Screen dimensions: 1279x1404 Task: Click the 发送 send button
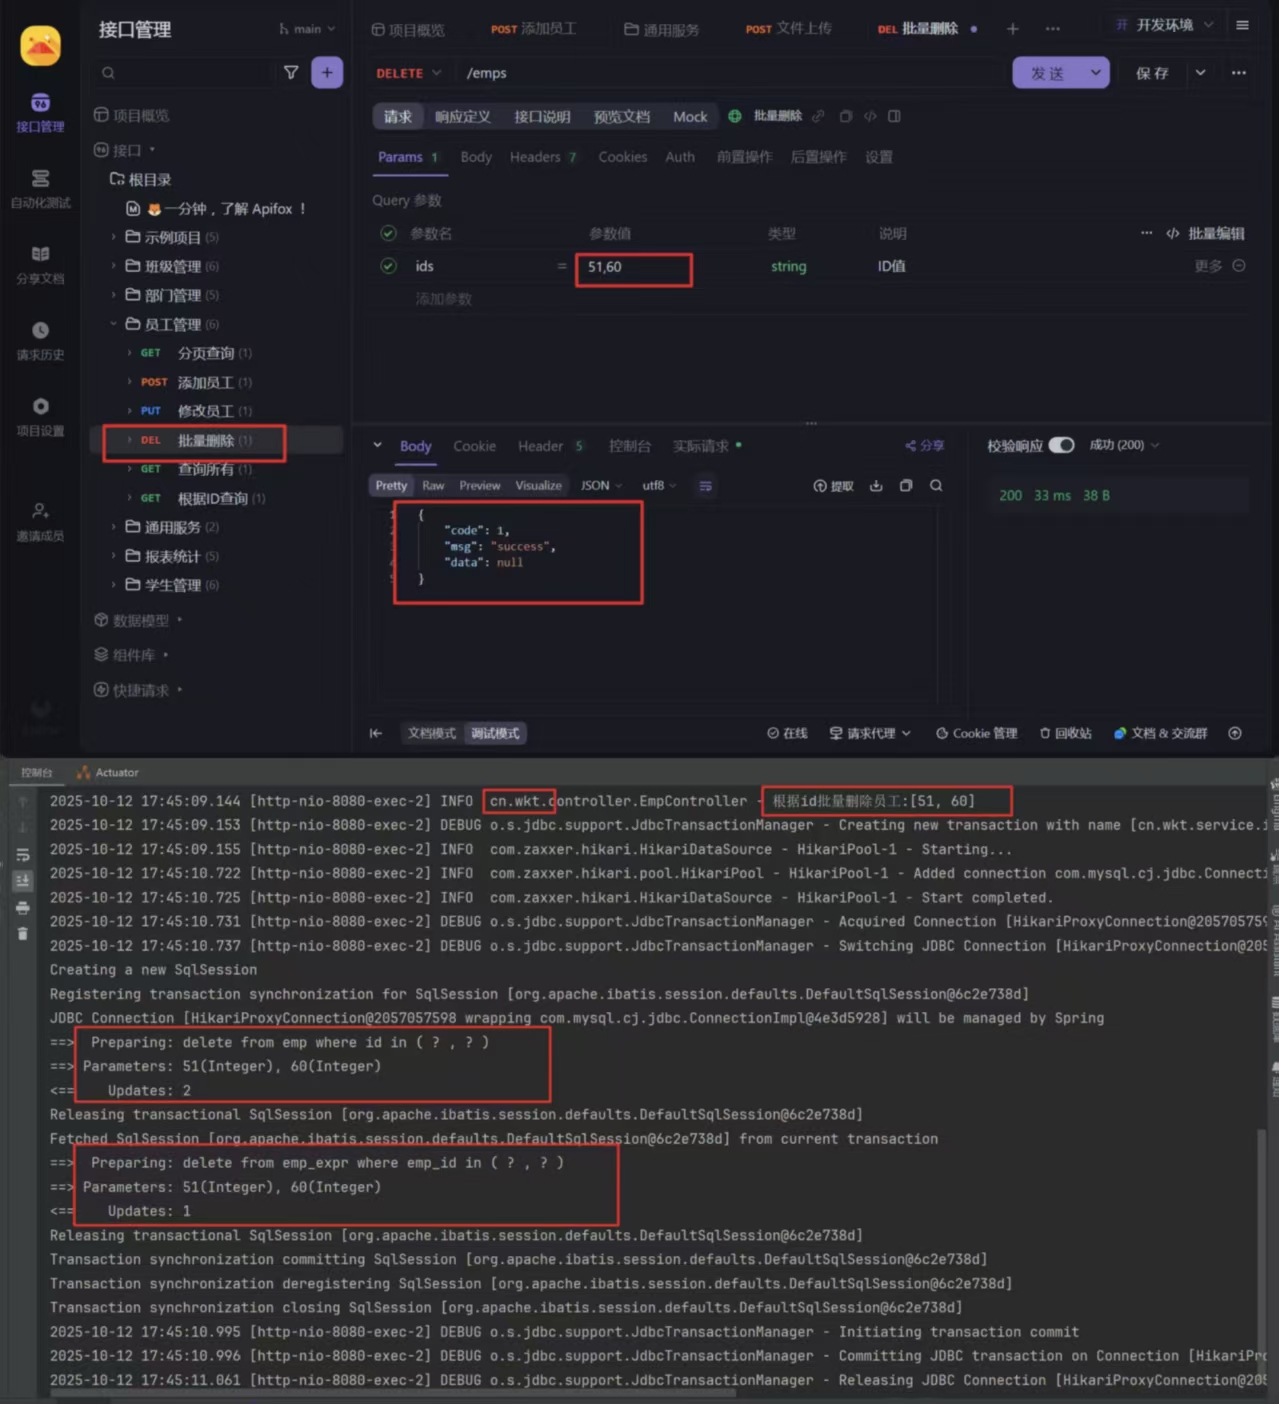coord(1047,73)
